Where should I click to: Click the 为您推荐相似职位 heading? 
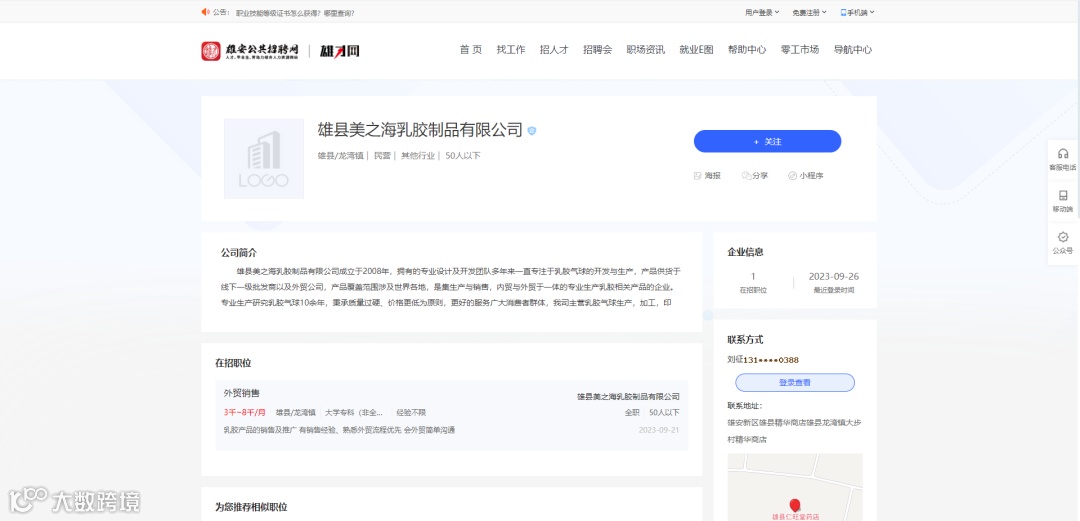coord(251,507)
